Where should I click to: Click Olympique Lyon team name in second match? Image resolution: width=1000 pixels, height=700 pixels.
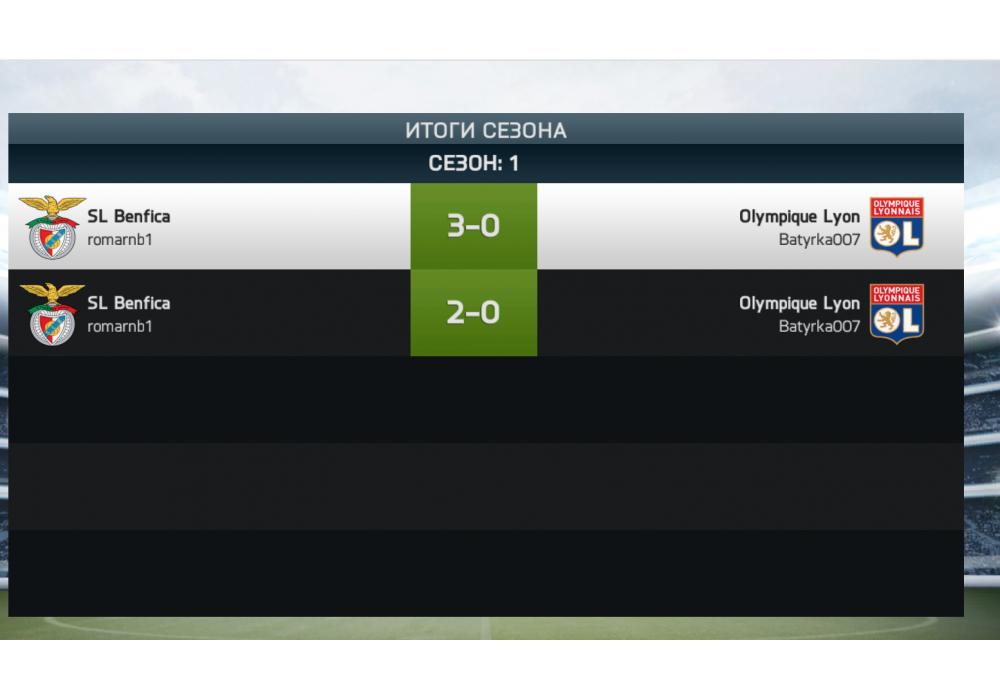[799, 303]
